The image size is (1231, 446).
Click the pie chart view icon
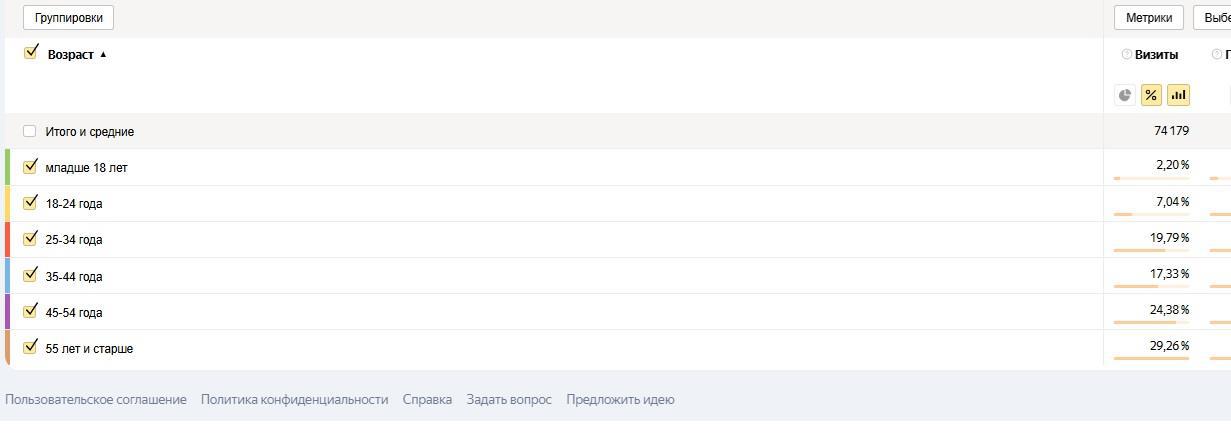[1125, 95]
